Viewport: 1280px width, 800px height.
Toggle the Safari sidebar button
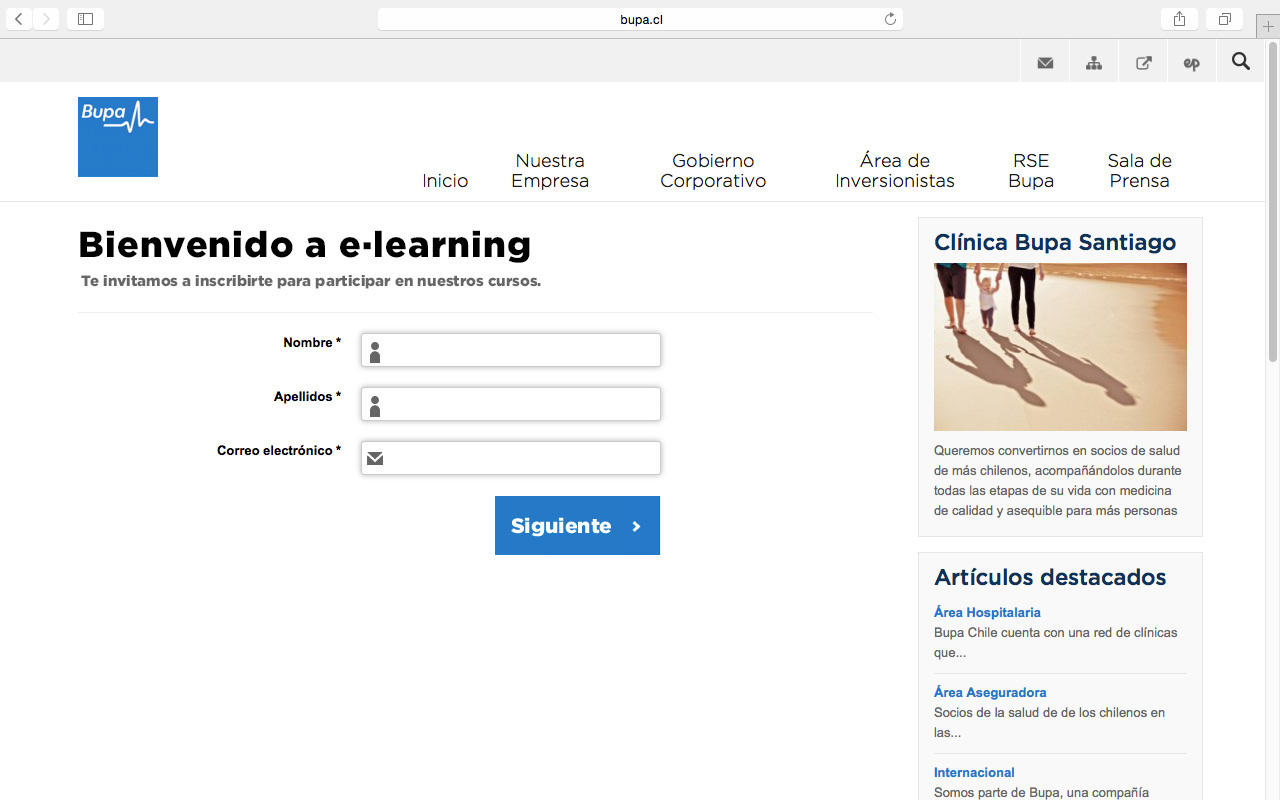coord(85,19)
